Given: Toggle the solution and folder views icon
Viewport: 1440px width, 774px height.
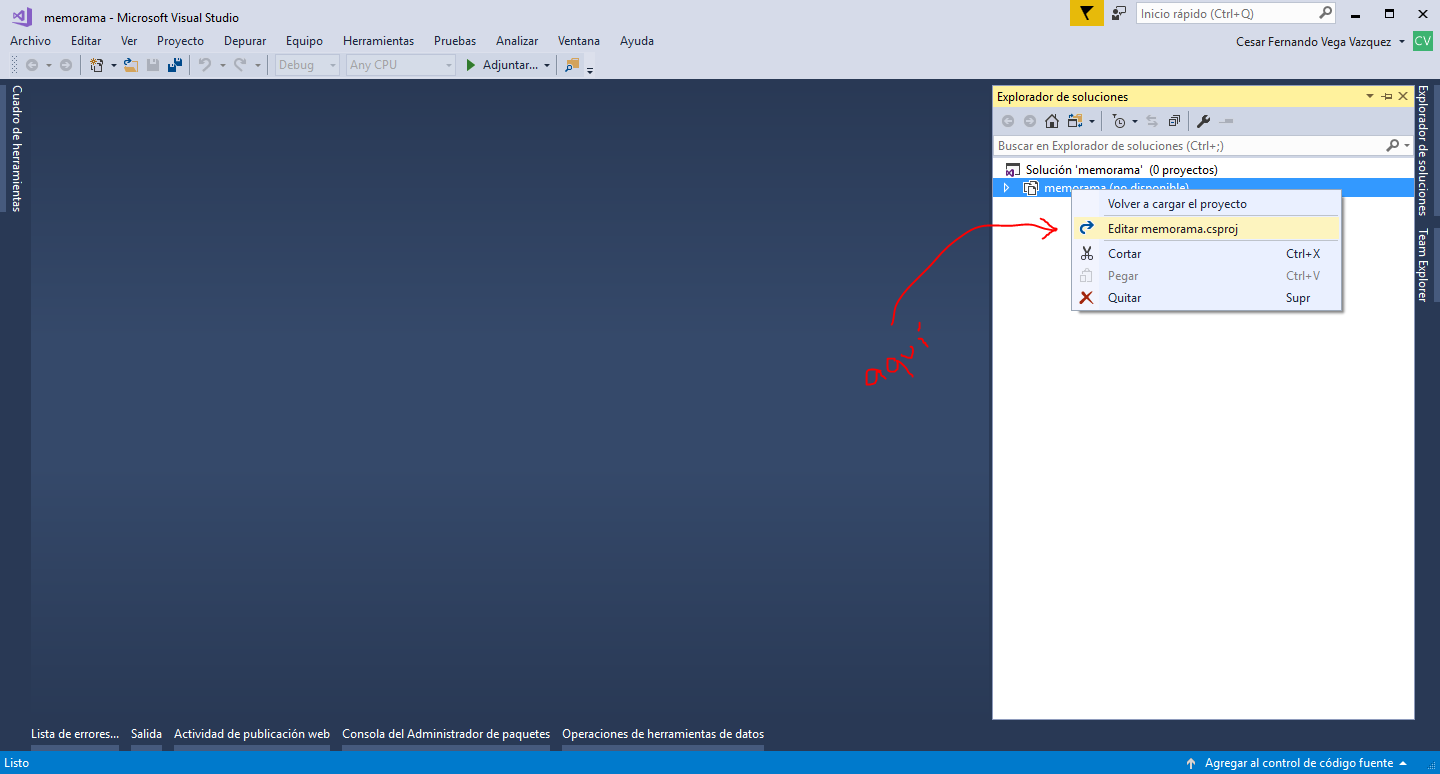Looking at the screenshot, I should (1075, 121).
